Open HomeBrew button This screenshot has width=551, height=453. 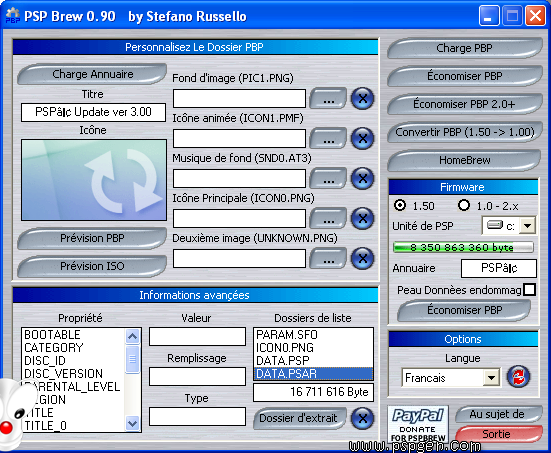[464, 160]
